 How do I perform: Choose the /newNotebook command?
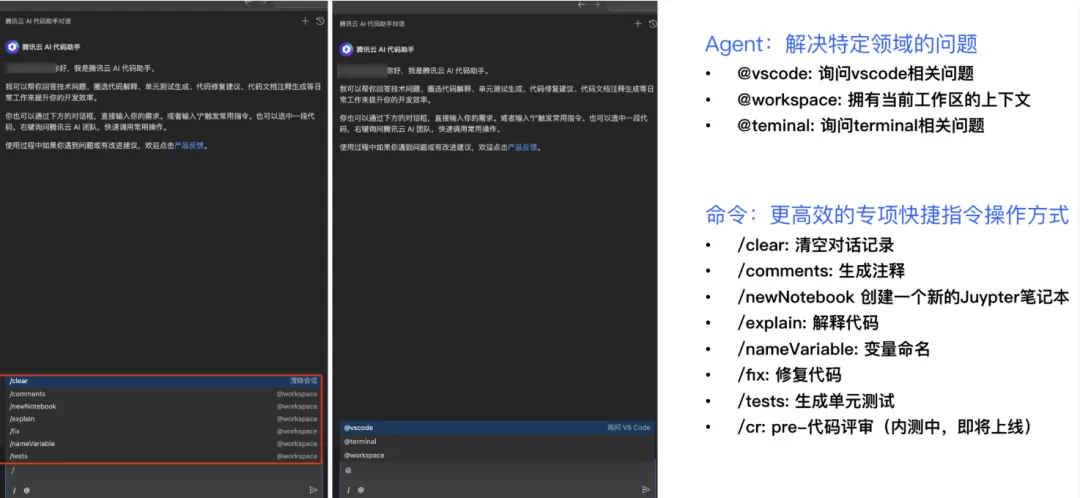pyautogui.click(x=163, y=406)
